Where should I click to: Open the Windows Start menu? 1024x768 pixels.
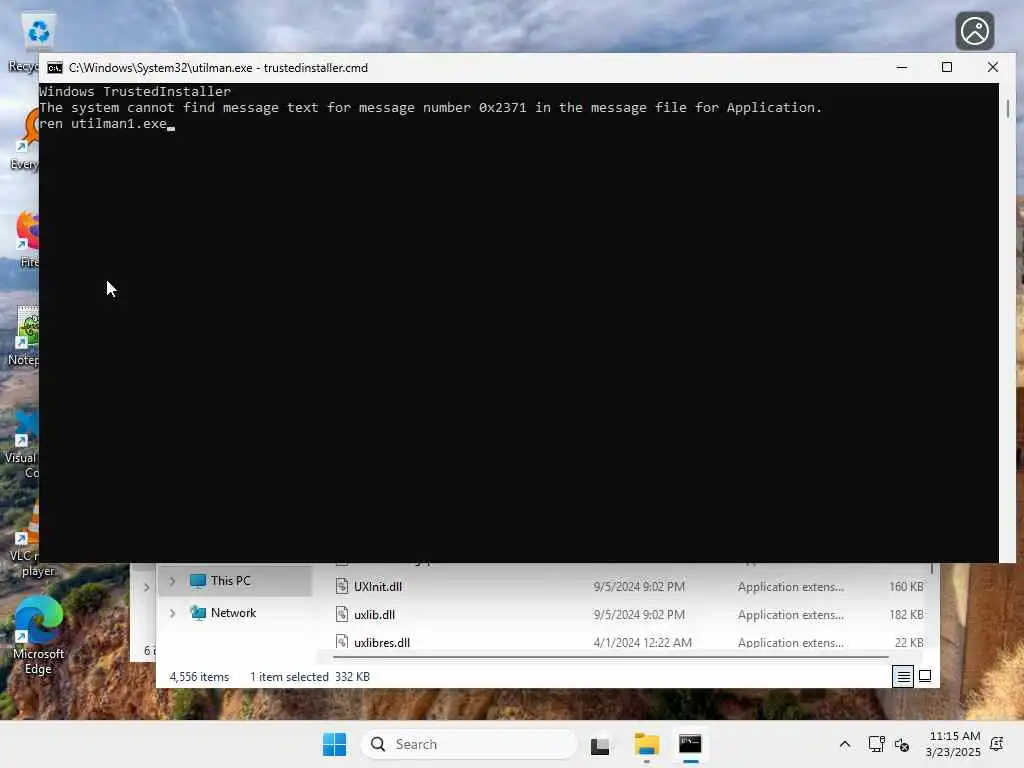(334, 744)
